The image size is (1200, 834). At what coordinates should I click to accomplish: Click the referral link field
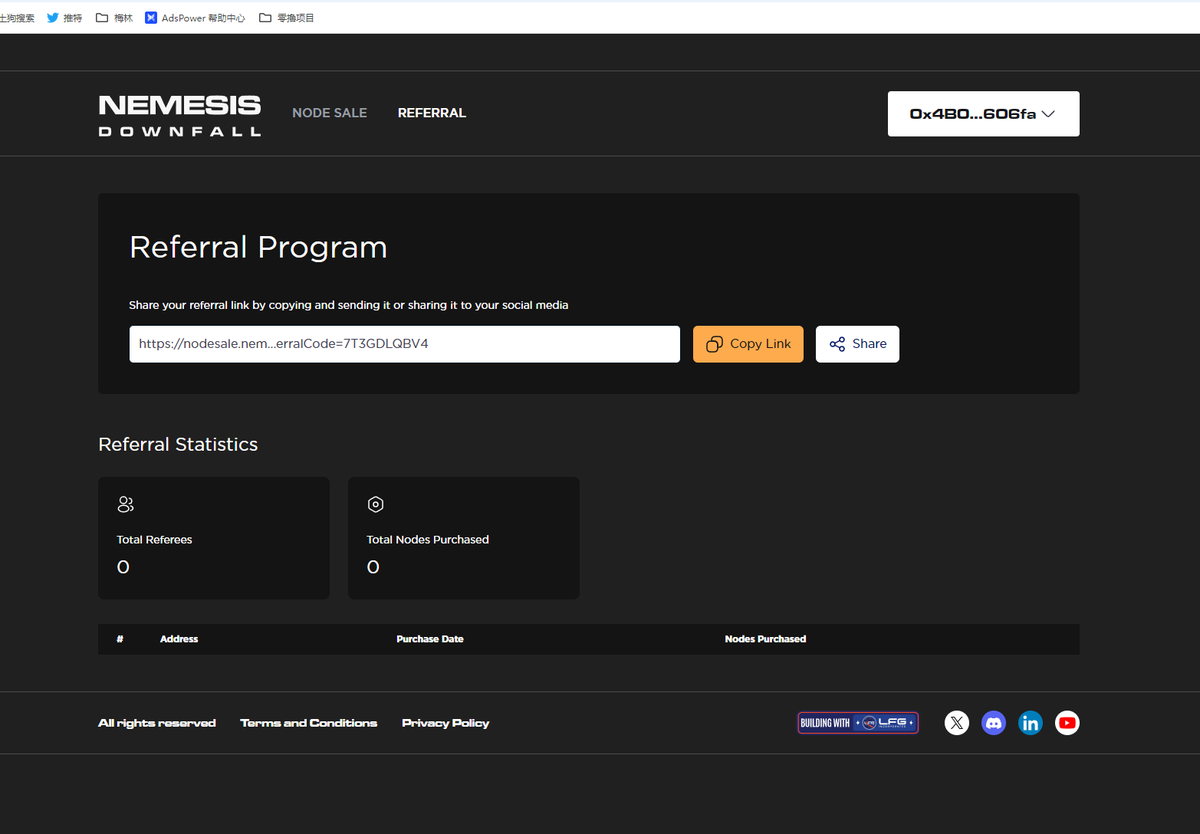404,344
